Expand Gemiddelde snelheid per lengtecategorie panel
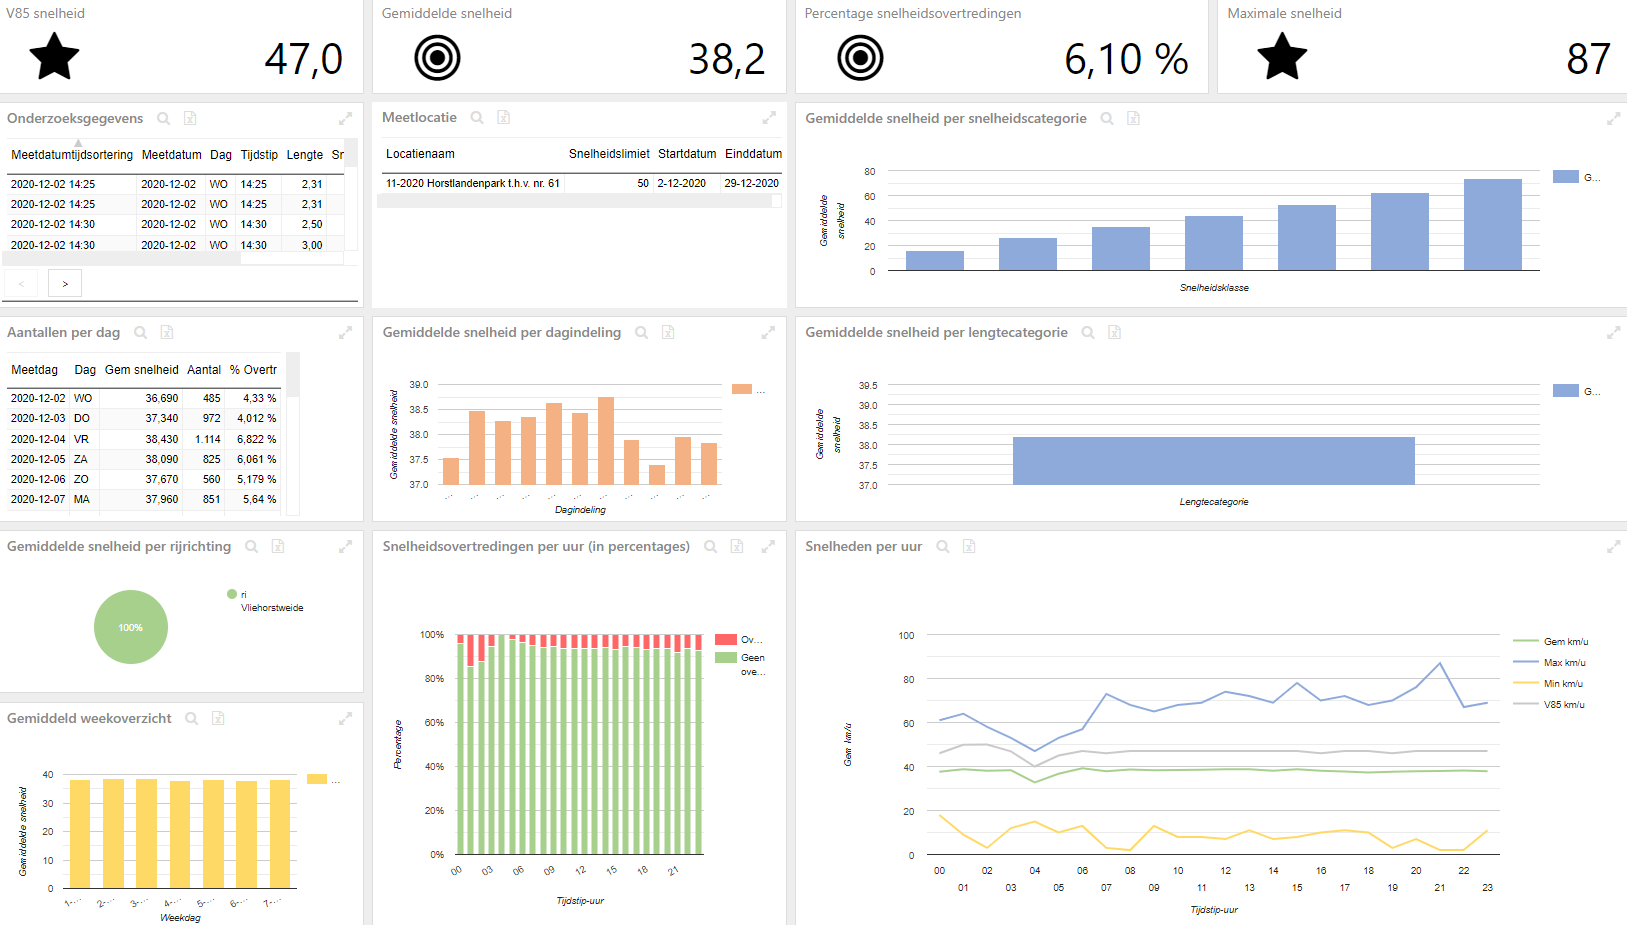Image resolution: width=1627 pixels, height=925 pixels. point(1613,332)
